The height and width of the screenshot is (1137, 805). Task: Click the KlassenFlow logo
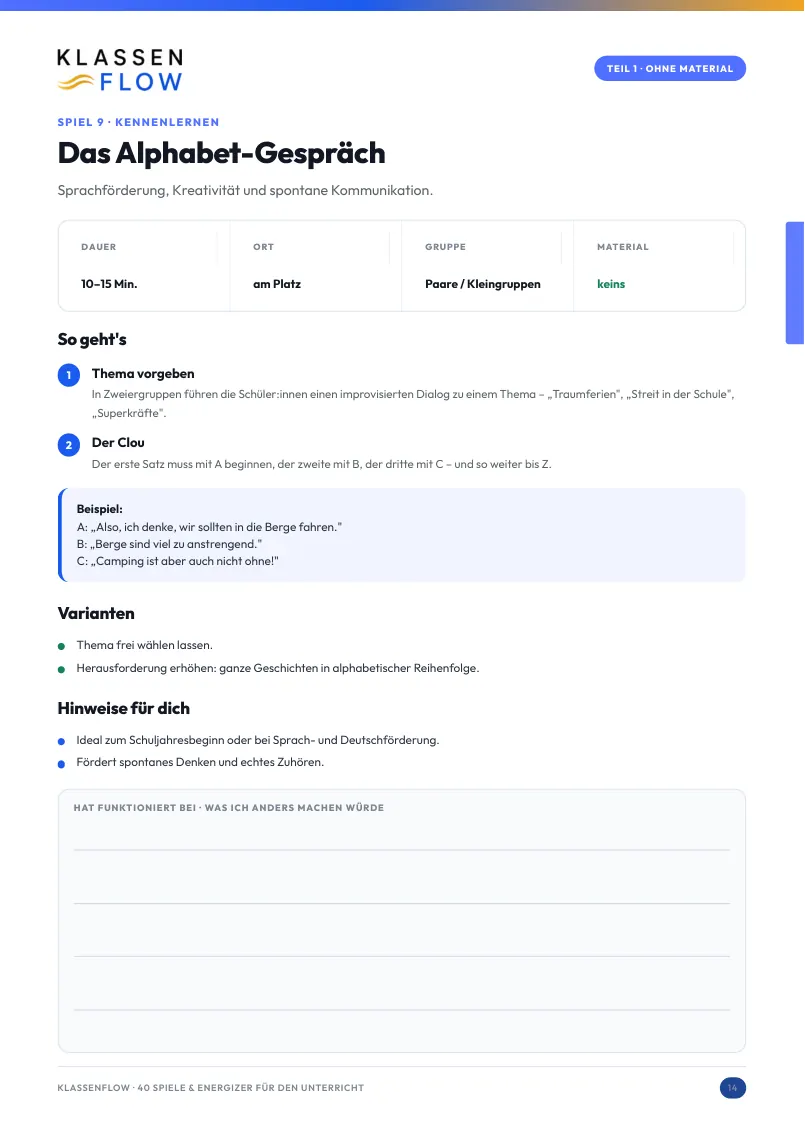(120, 70)
